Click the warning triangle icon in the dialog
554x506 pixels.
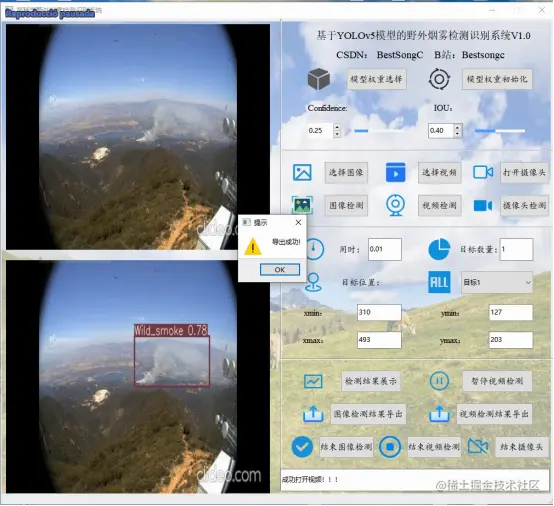253,247
